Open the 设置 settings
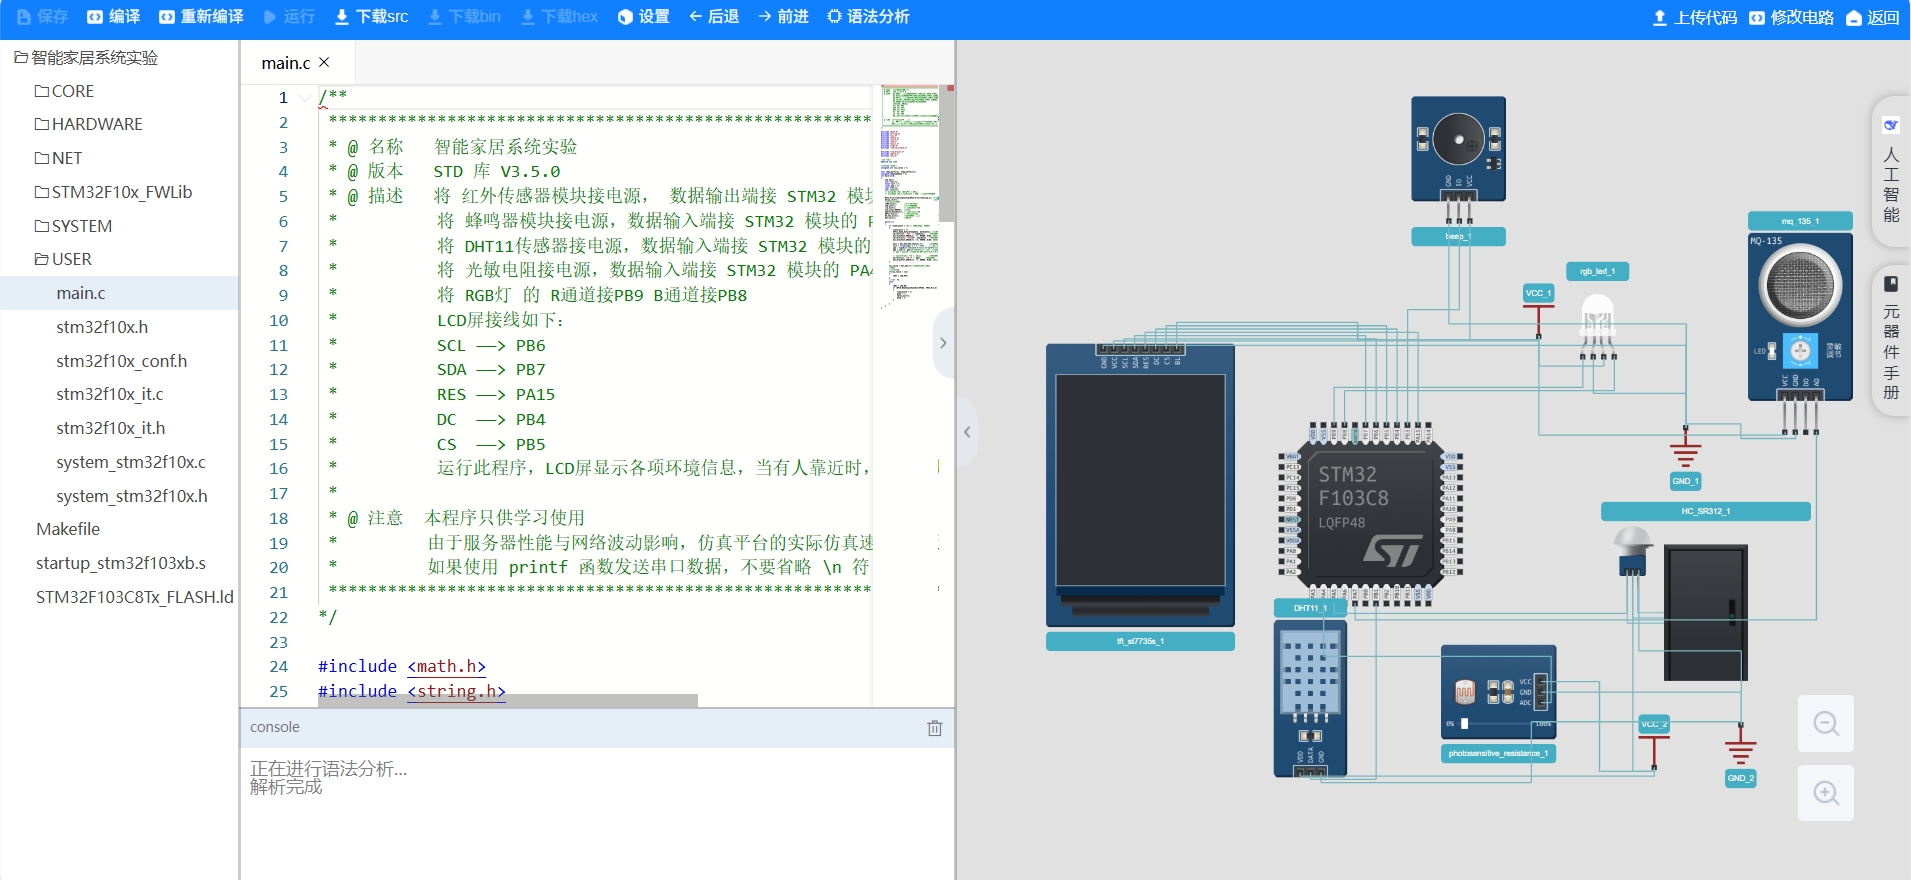 643,17
